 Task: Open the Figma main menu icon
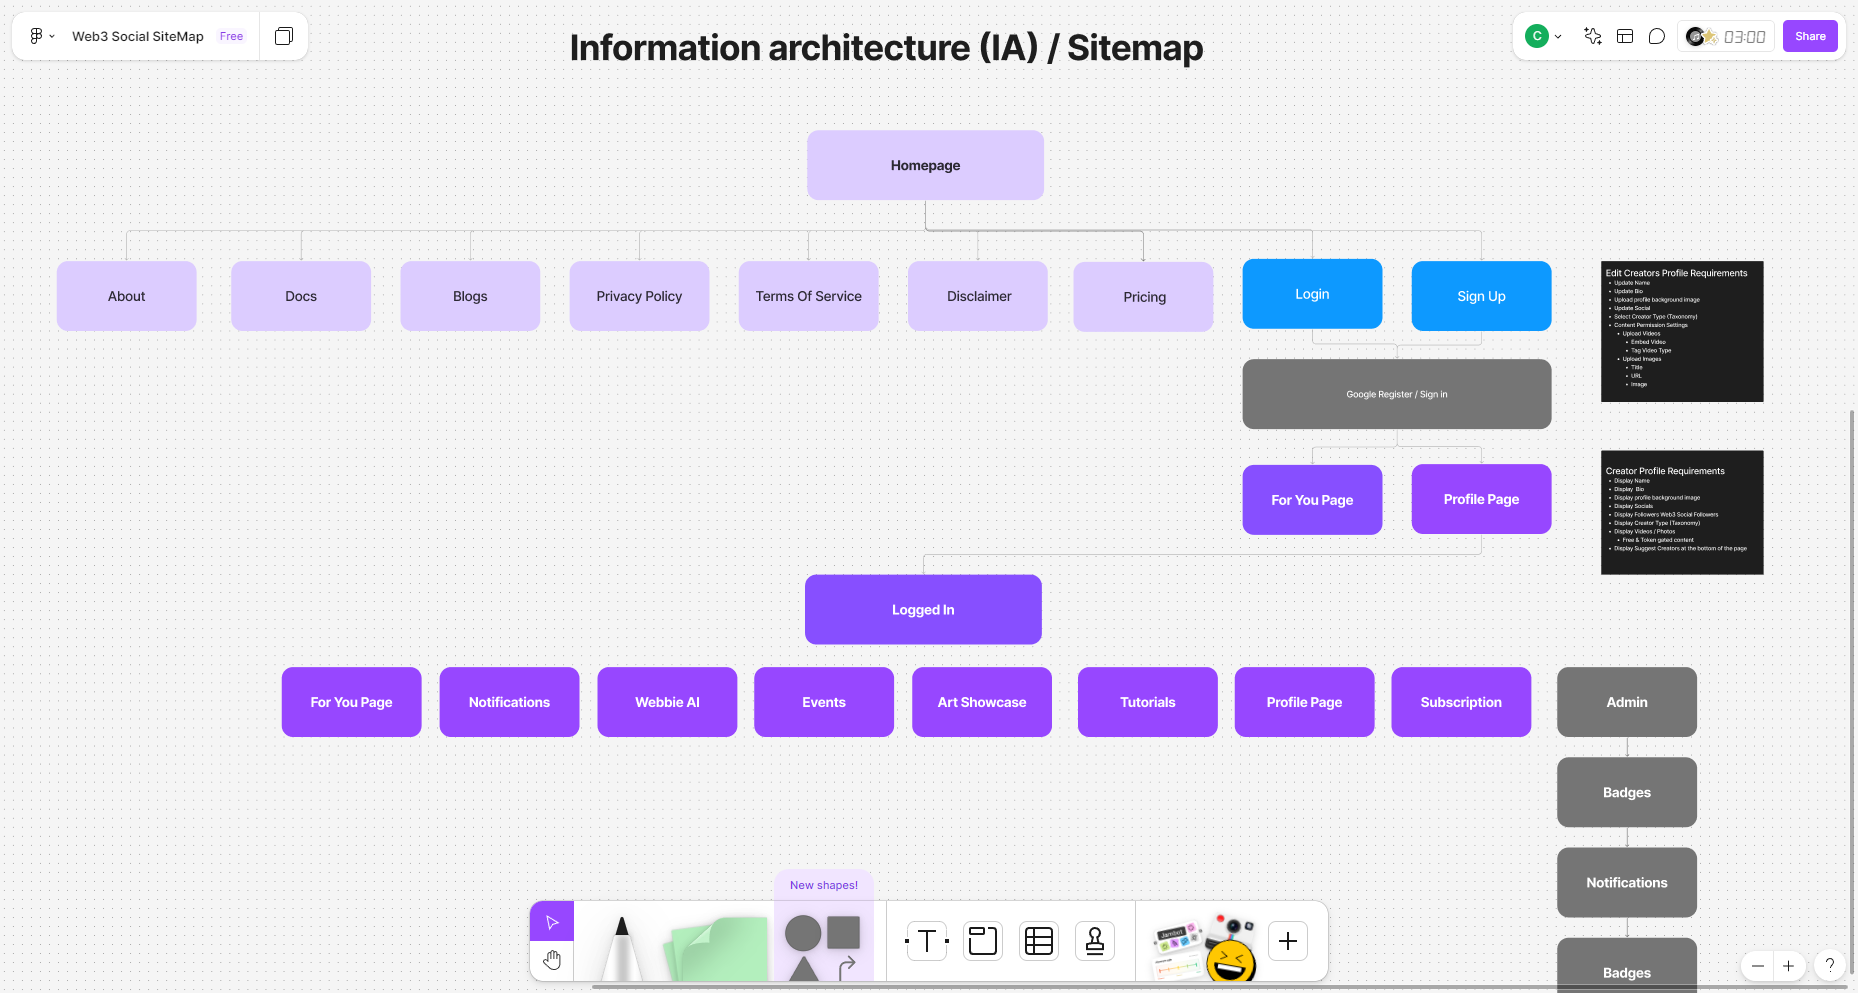(x=36, y=36)
